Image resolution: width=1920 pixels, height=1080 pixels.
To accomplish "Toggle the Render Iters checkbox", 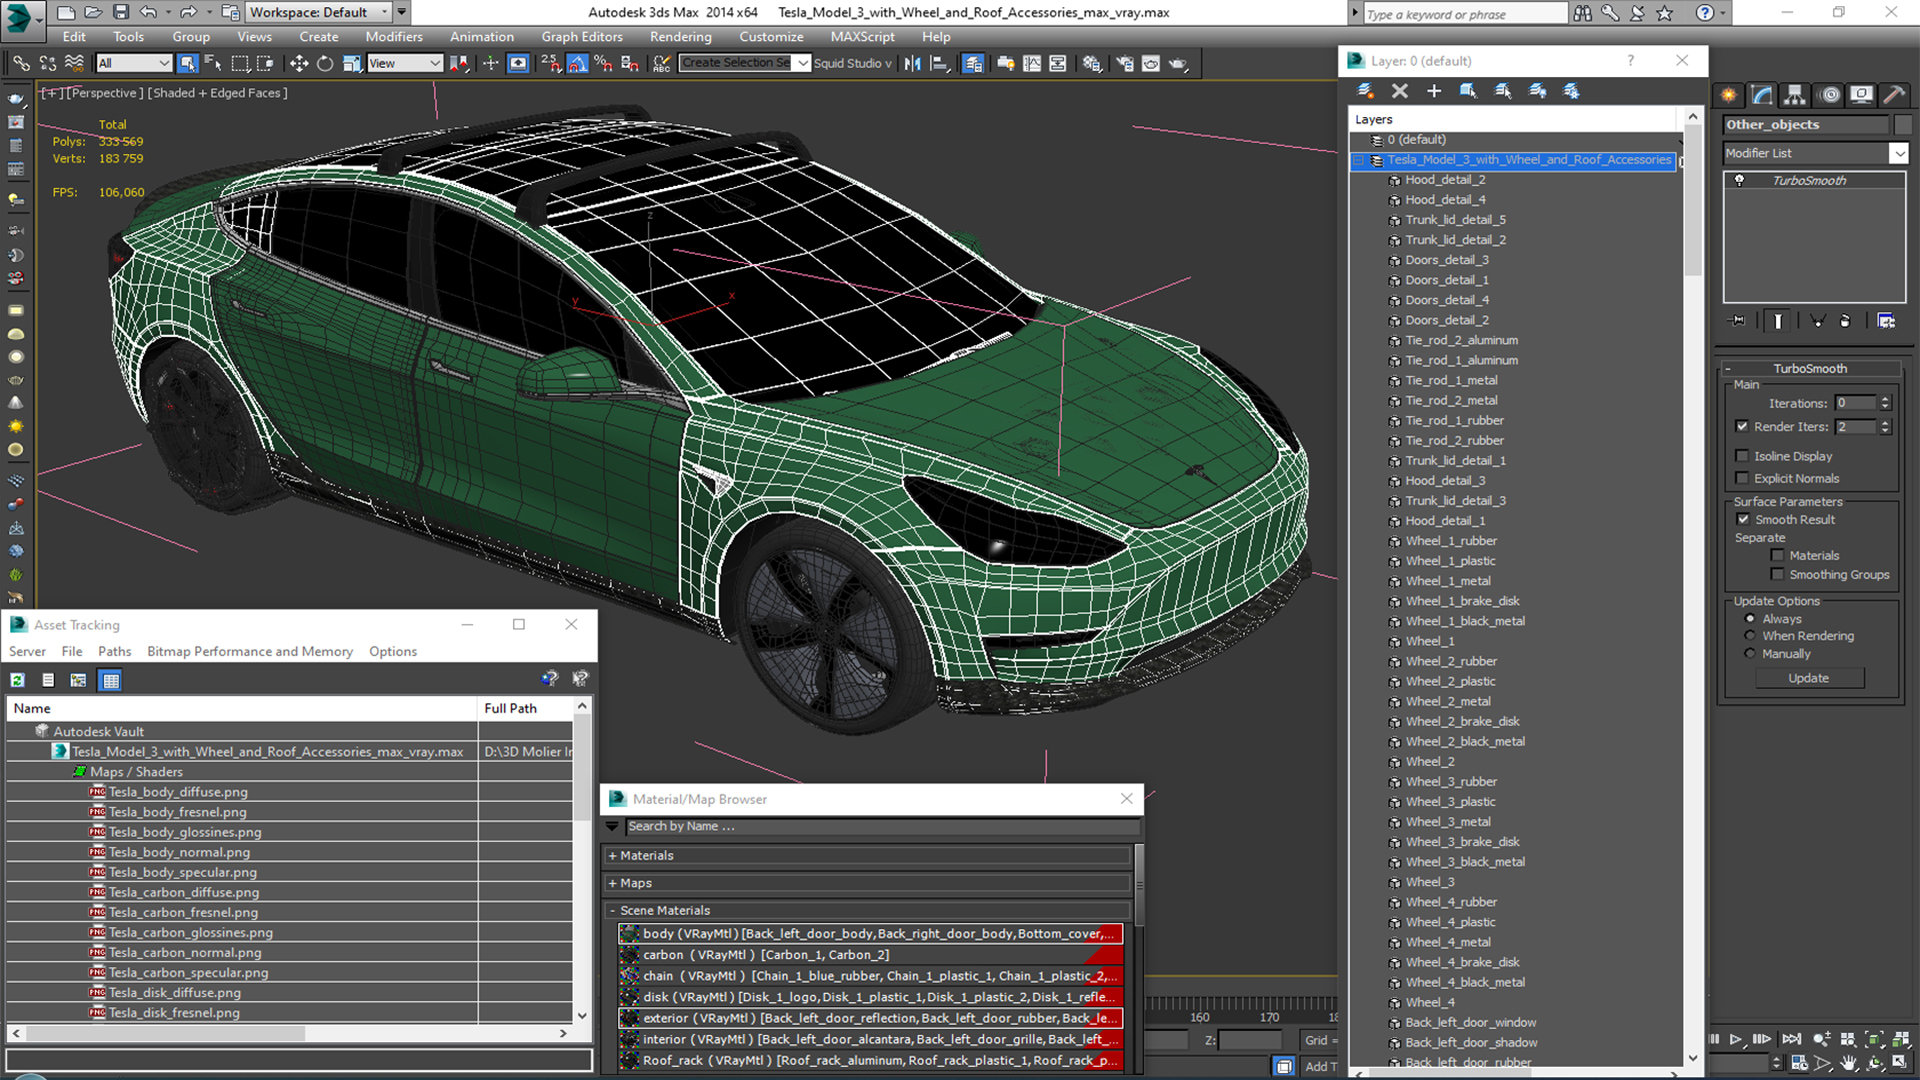I will click(x=1742, y=427).
